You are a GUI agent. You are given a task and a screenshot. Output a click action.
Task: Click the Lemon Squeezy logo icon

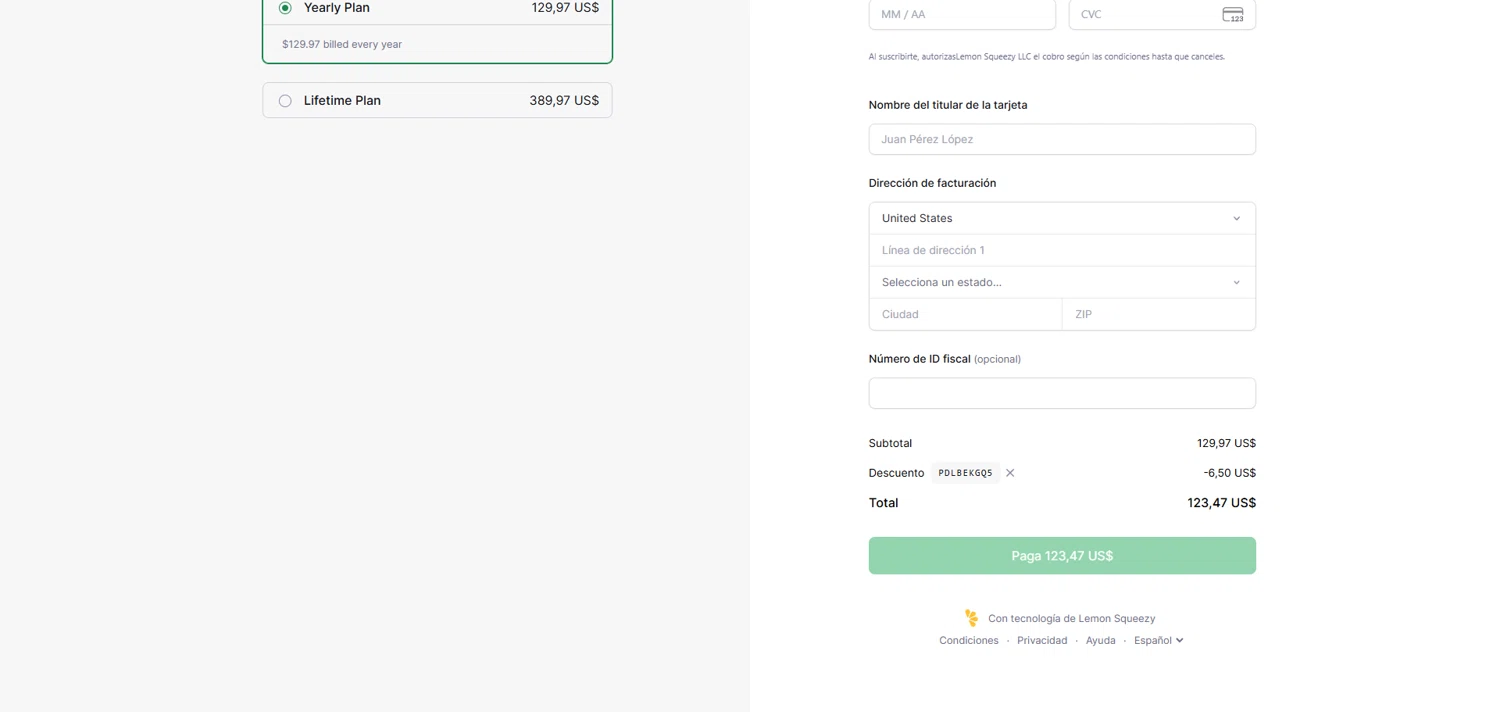coord(971,618)
